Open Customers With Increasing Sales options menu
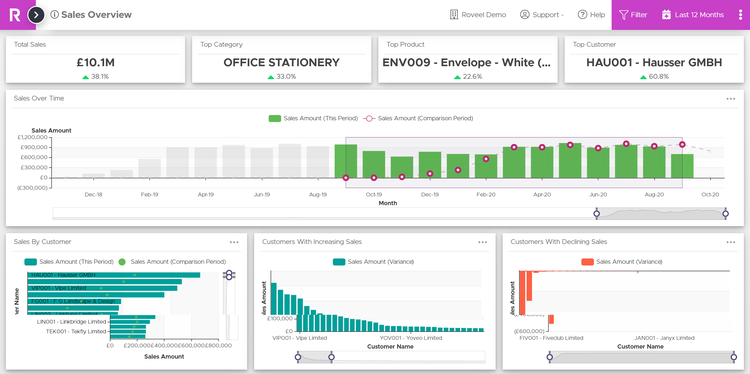The image size is (750, 374). coord(483,242)
